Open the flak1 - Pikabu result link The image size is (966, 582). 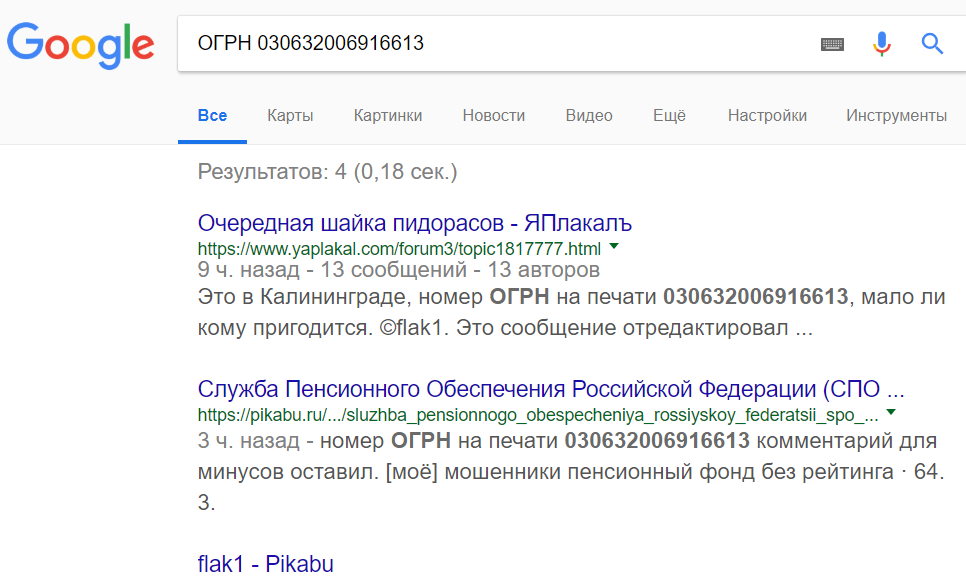tap(266, 564)
